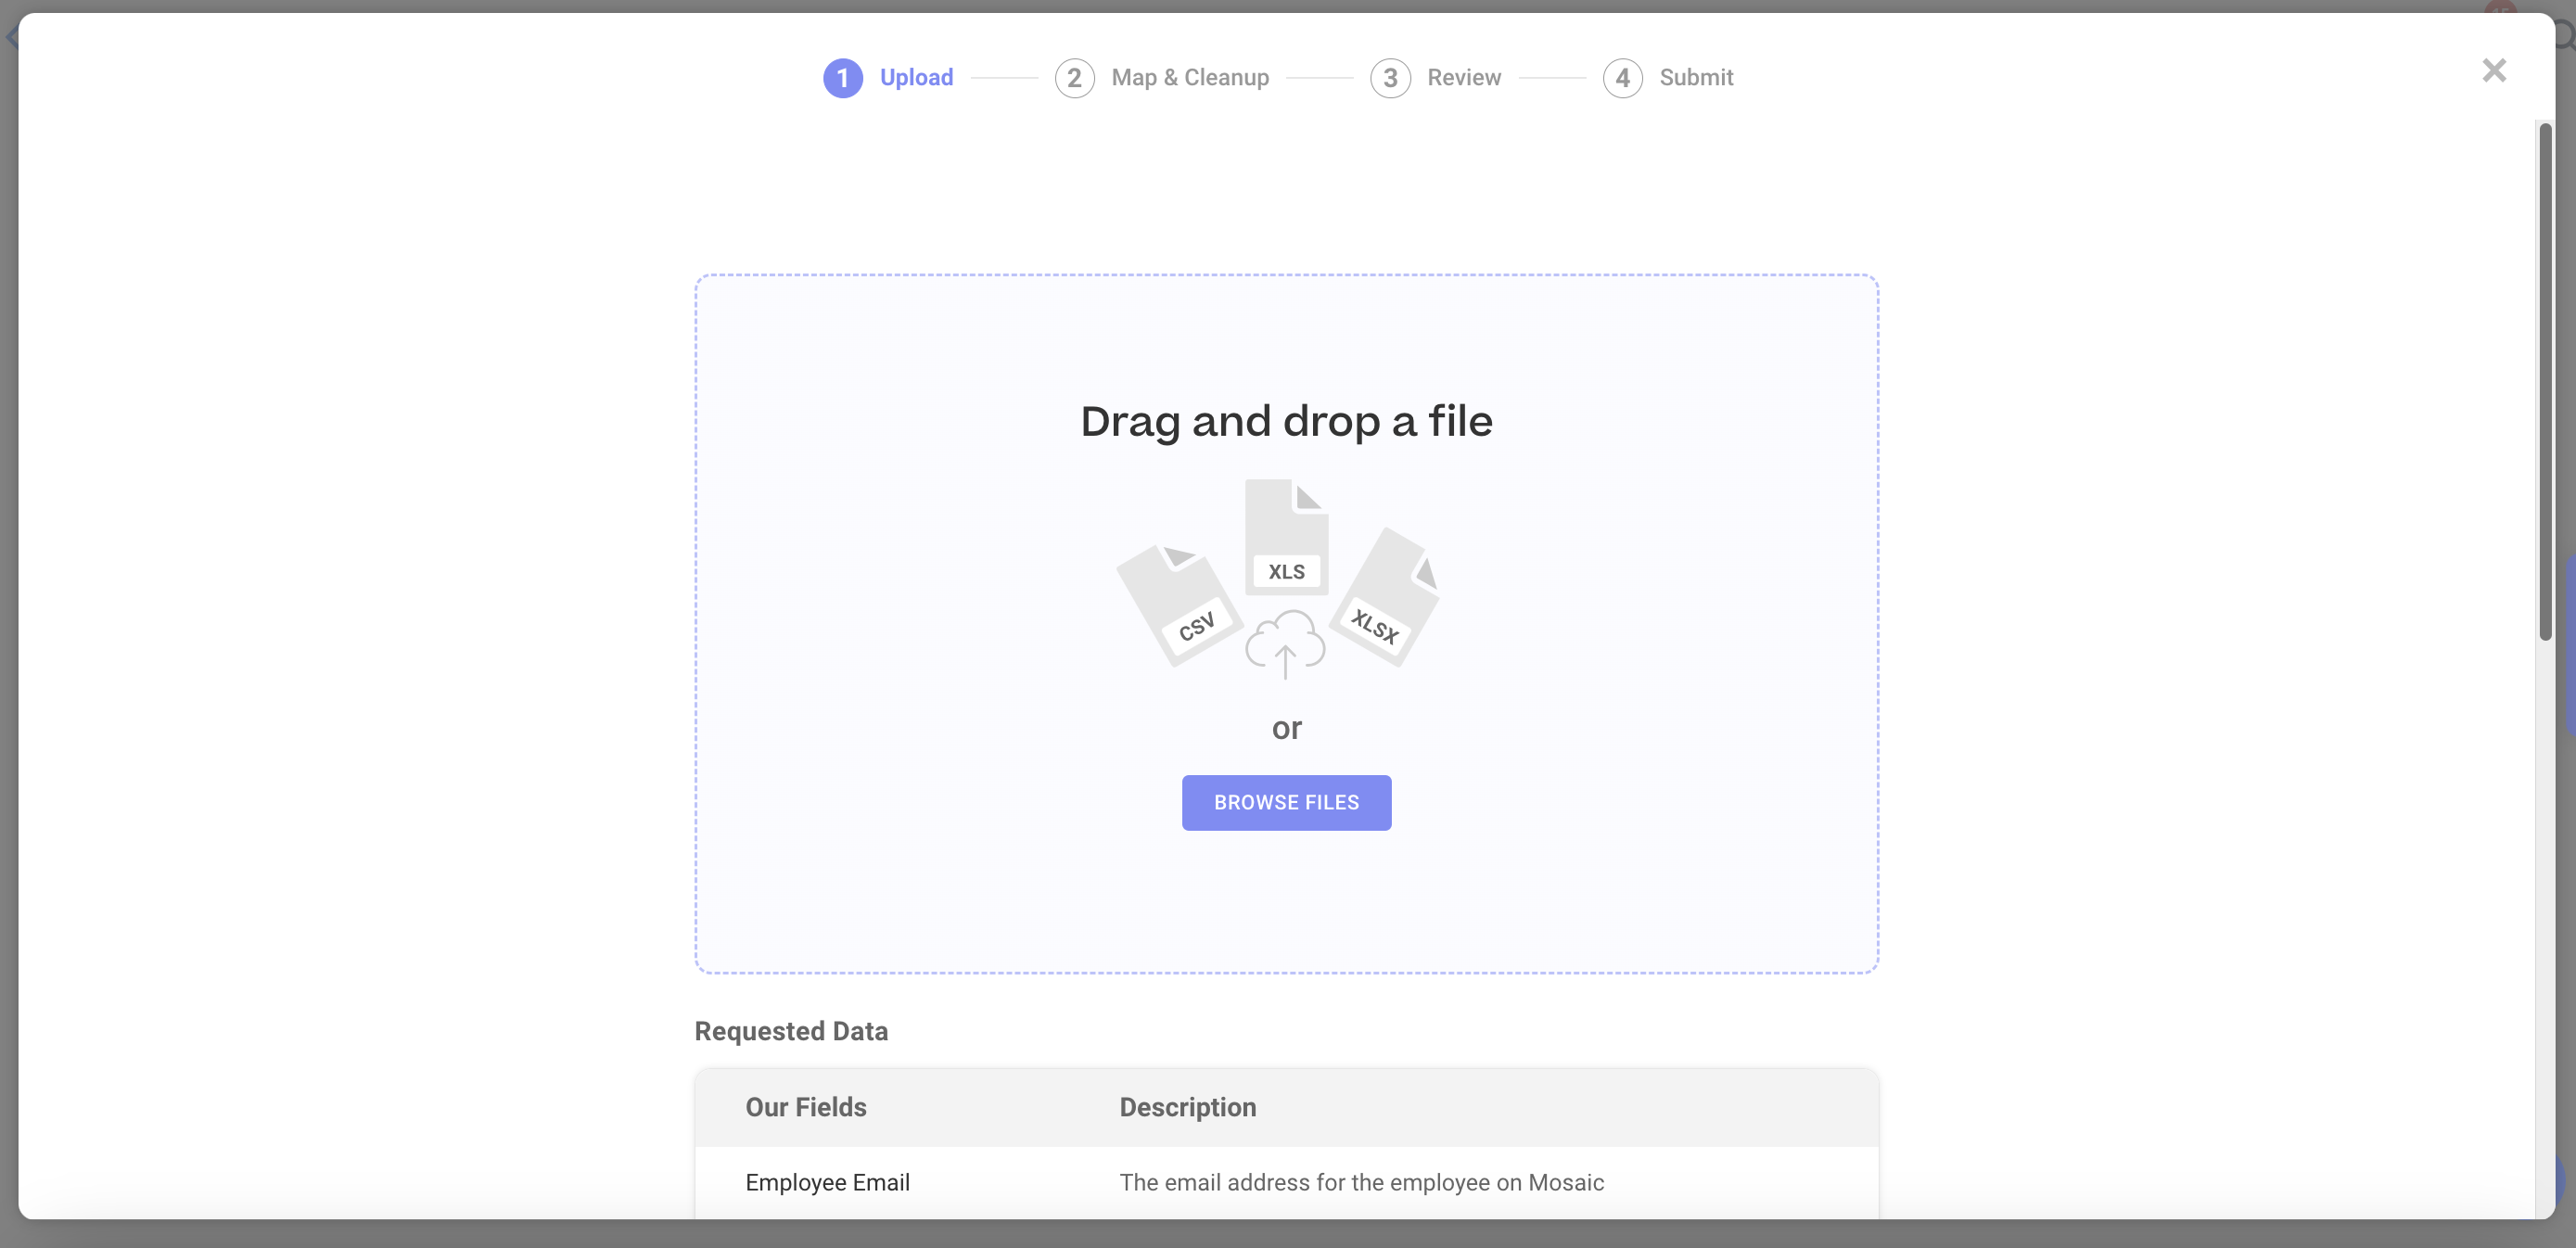Click the Our Fields column header
Image resolution: width=2576 pixels, height=1248 pixels.
pos(806,1107)
